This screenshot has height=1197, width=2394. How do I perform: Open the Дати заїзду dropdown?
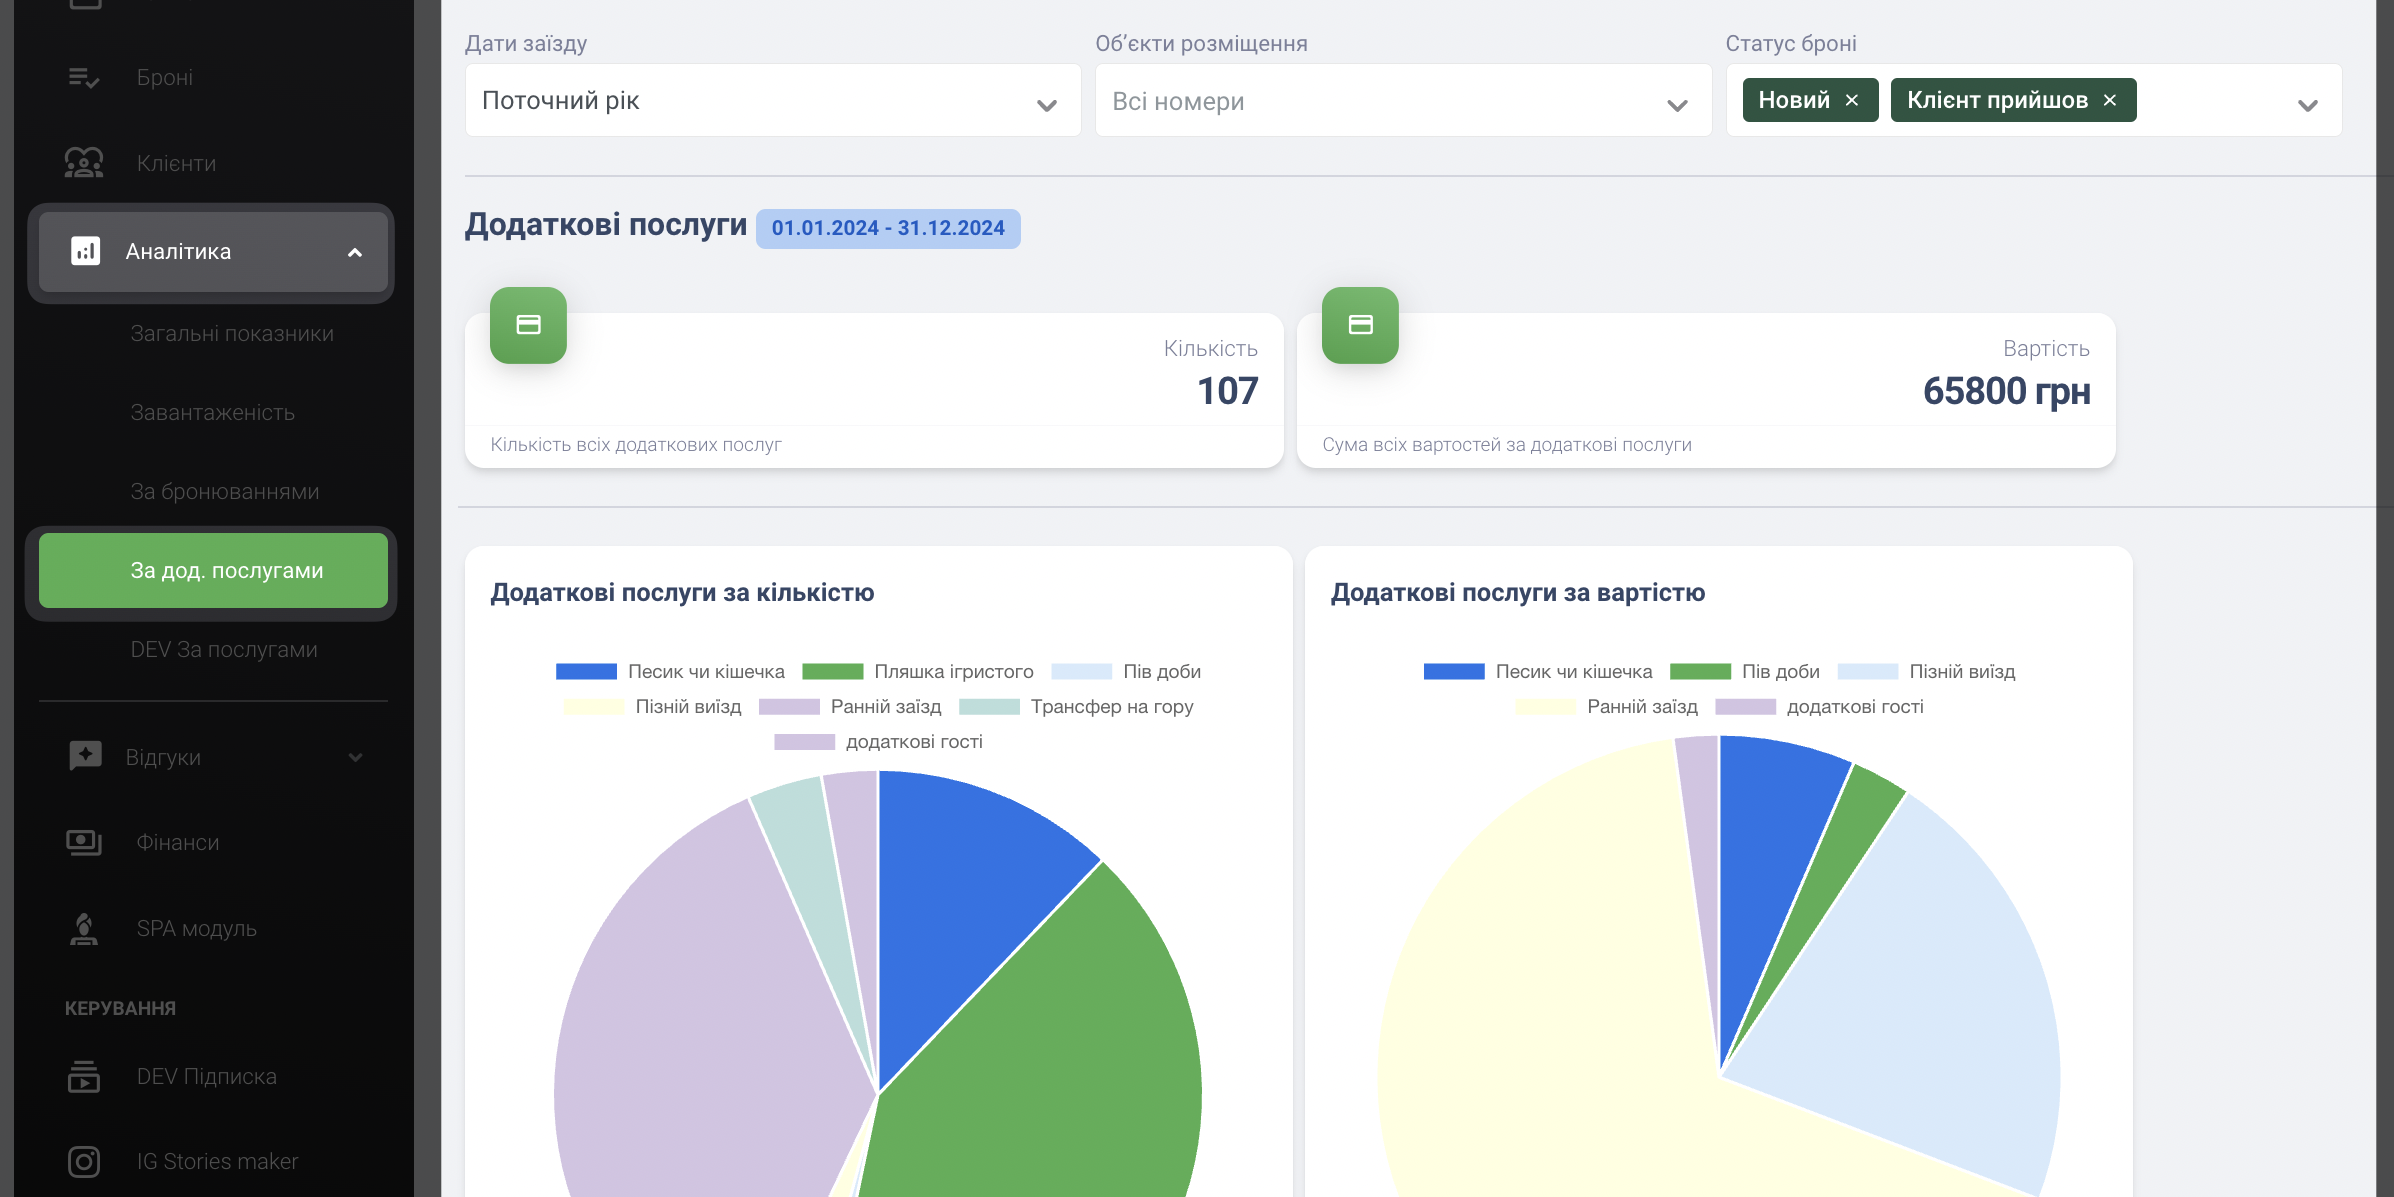click(x=772, y=101)
